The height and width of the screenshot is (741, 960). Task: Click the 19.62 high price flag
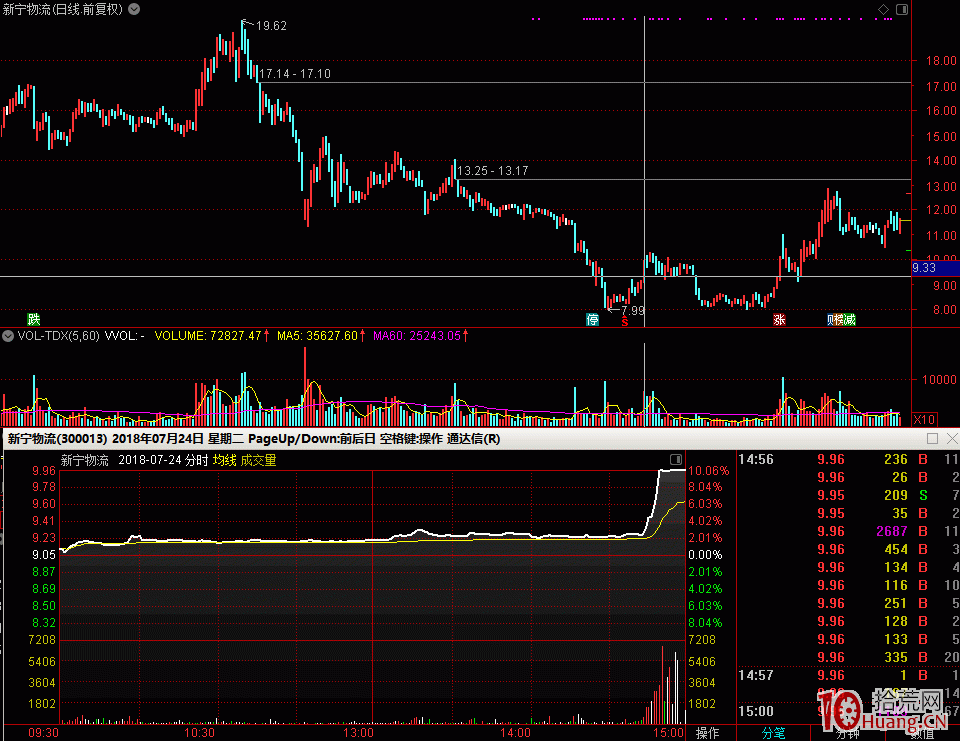click(270, 26)
